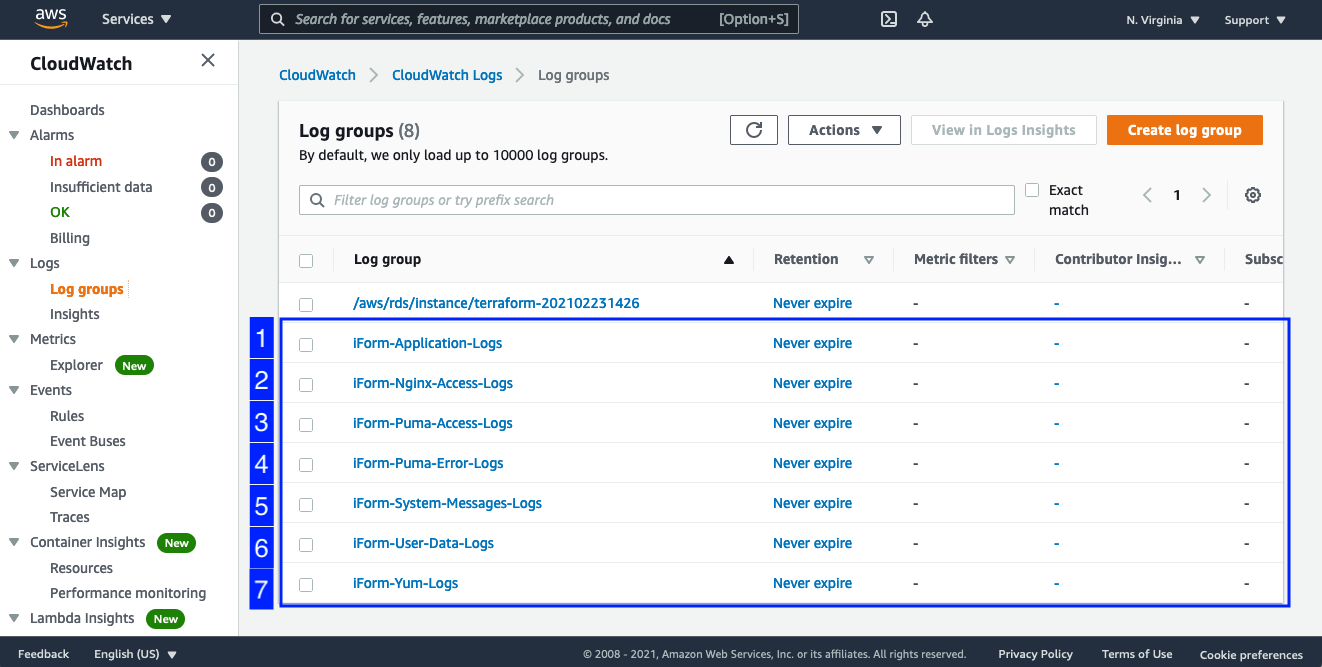Click the OK alarm count badge
The image size is (1322, 667).
tap(211, 213)
